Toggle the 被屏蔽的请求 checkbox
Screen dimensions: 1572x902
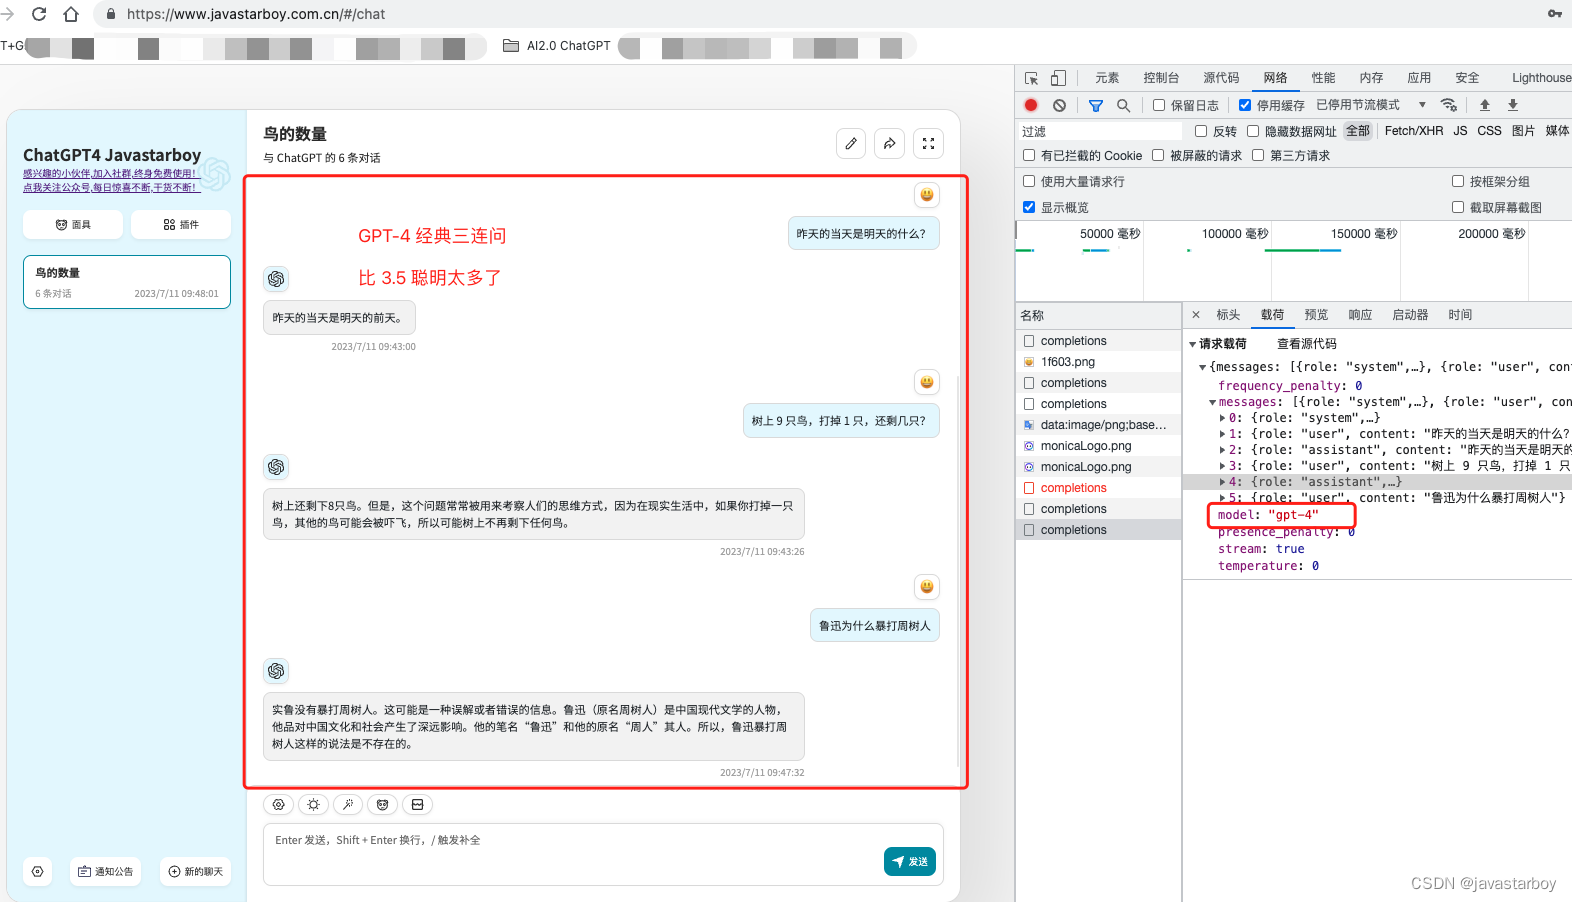pyautogui.click(x=1158, y=155)
